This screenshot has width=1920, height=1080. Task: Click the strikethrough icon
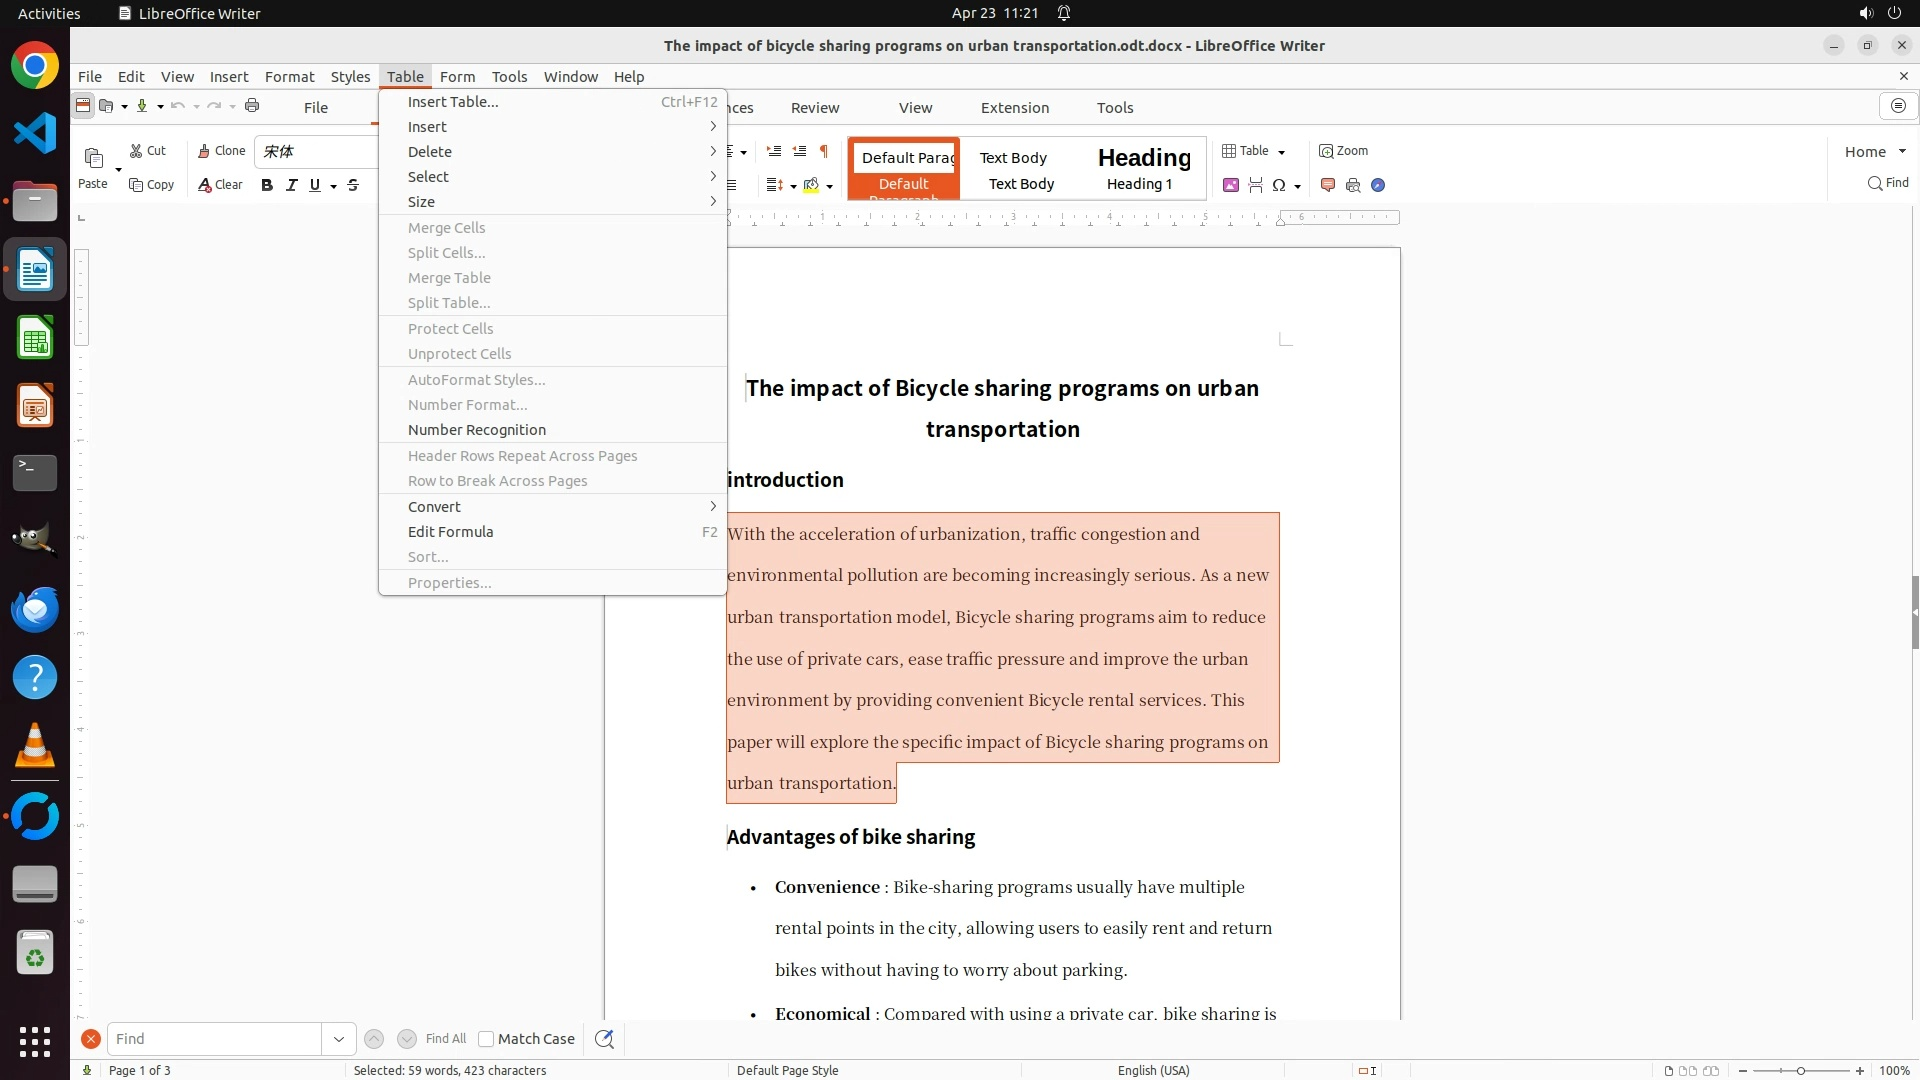tap(353, 185)
